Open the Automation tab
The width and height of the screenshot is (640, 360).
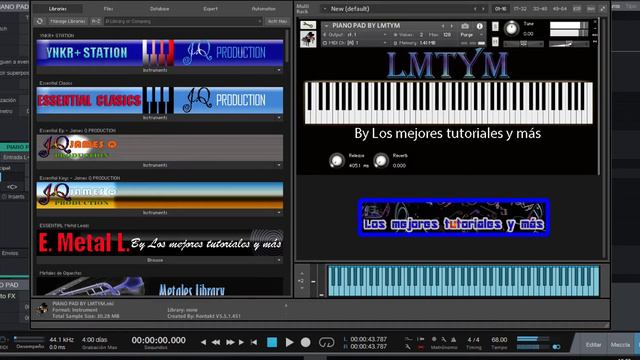coord(263,9)
